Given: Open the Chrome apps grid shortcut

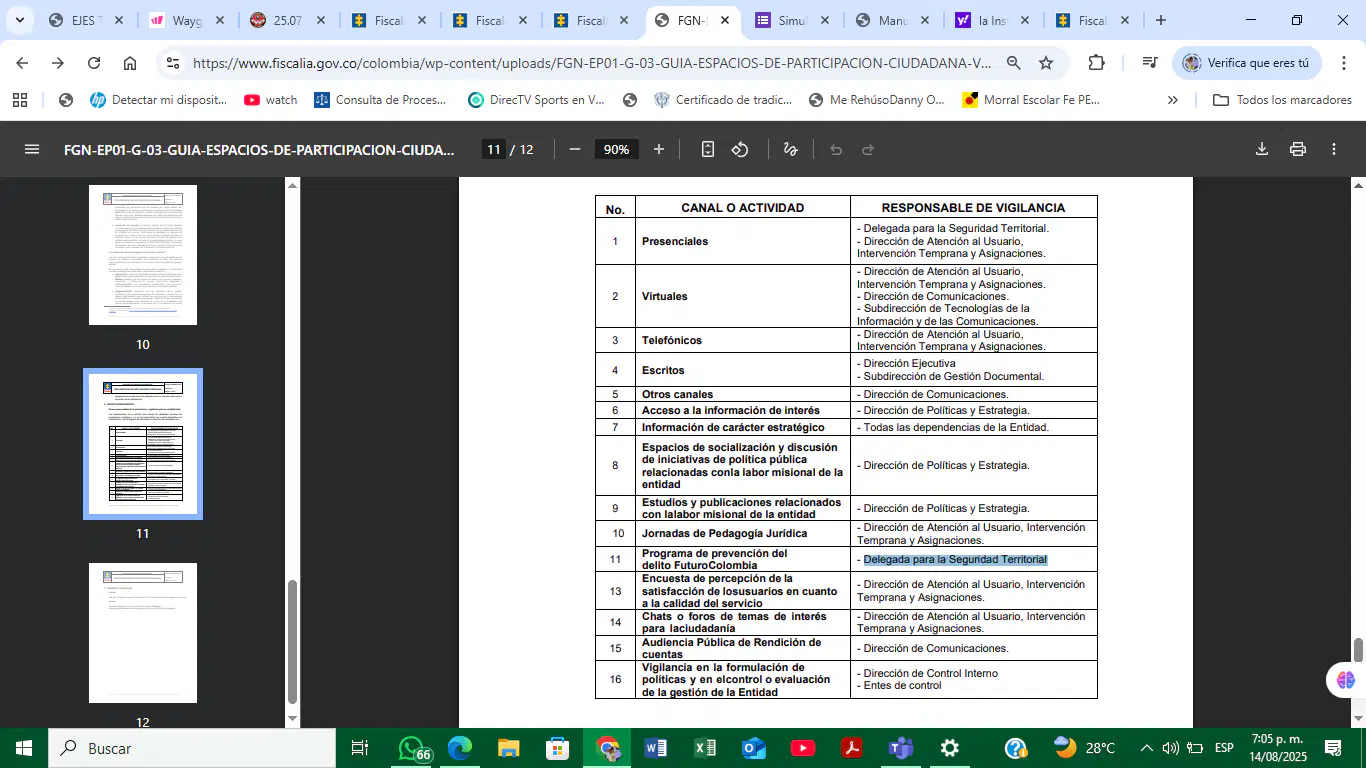Looking at the screenshot, I should [20, 100].
